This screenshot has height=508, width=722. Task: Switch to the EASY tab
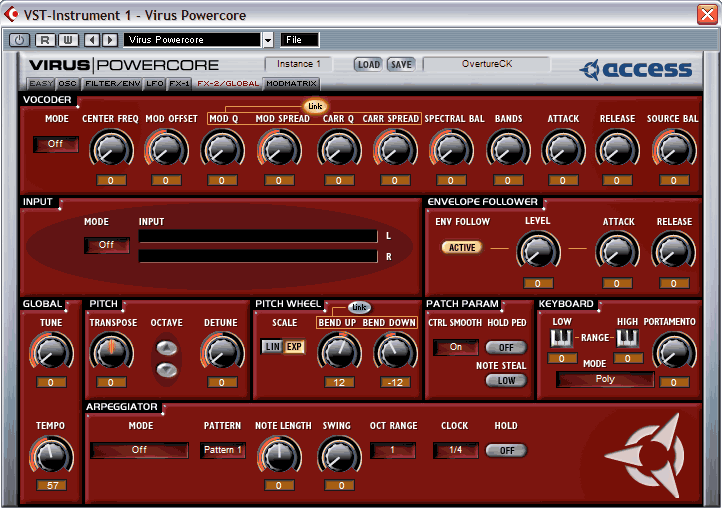click(x=41, y=84)
